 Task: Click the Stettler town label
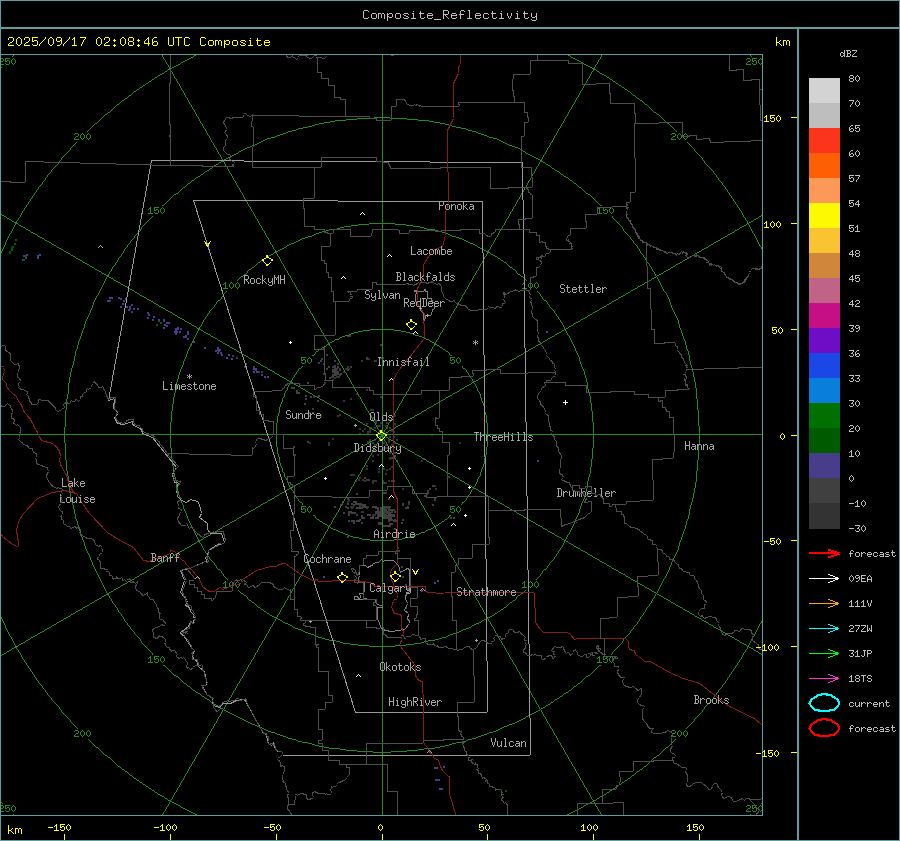click(x=582, y=289)
